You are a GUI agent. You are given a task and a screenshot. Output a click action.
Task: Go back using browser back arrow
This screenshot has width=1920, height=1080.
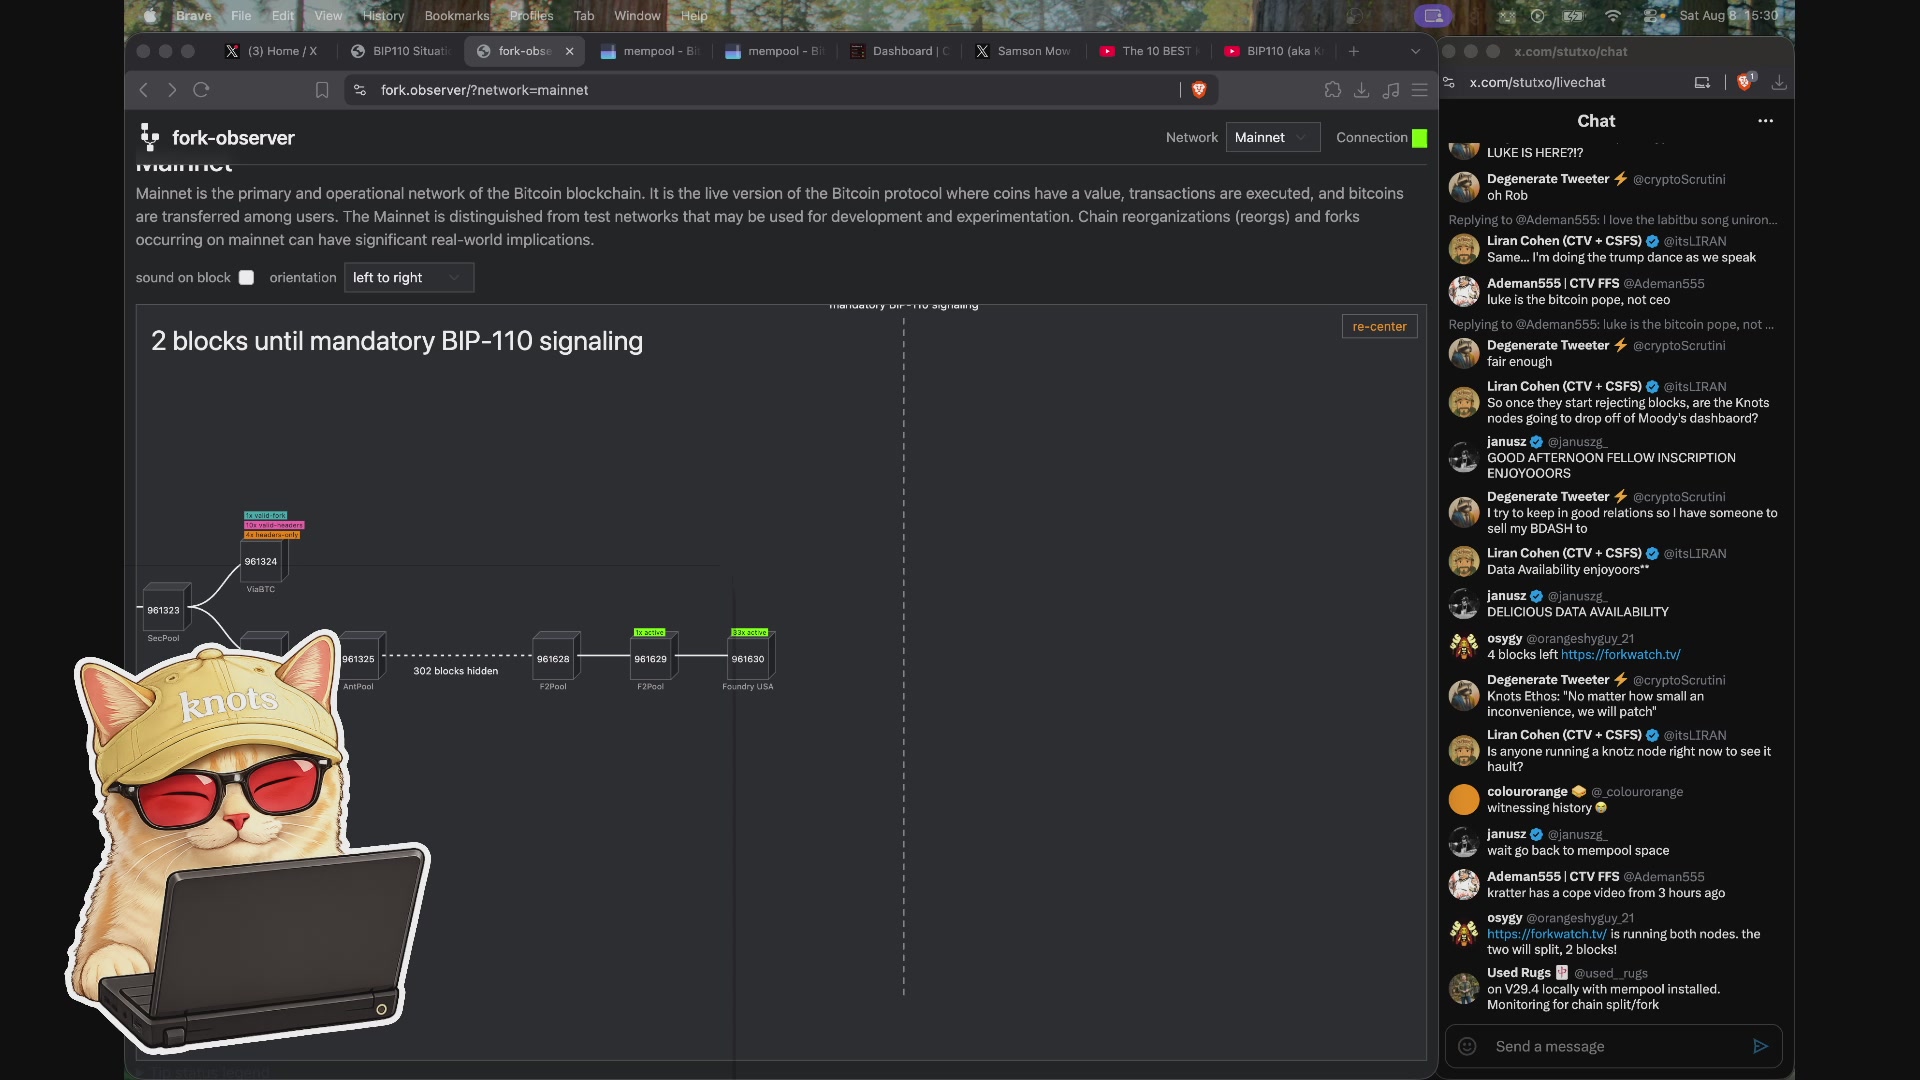click(144, 90)
